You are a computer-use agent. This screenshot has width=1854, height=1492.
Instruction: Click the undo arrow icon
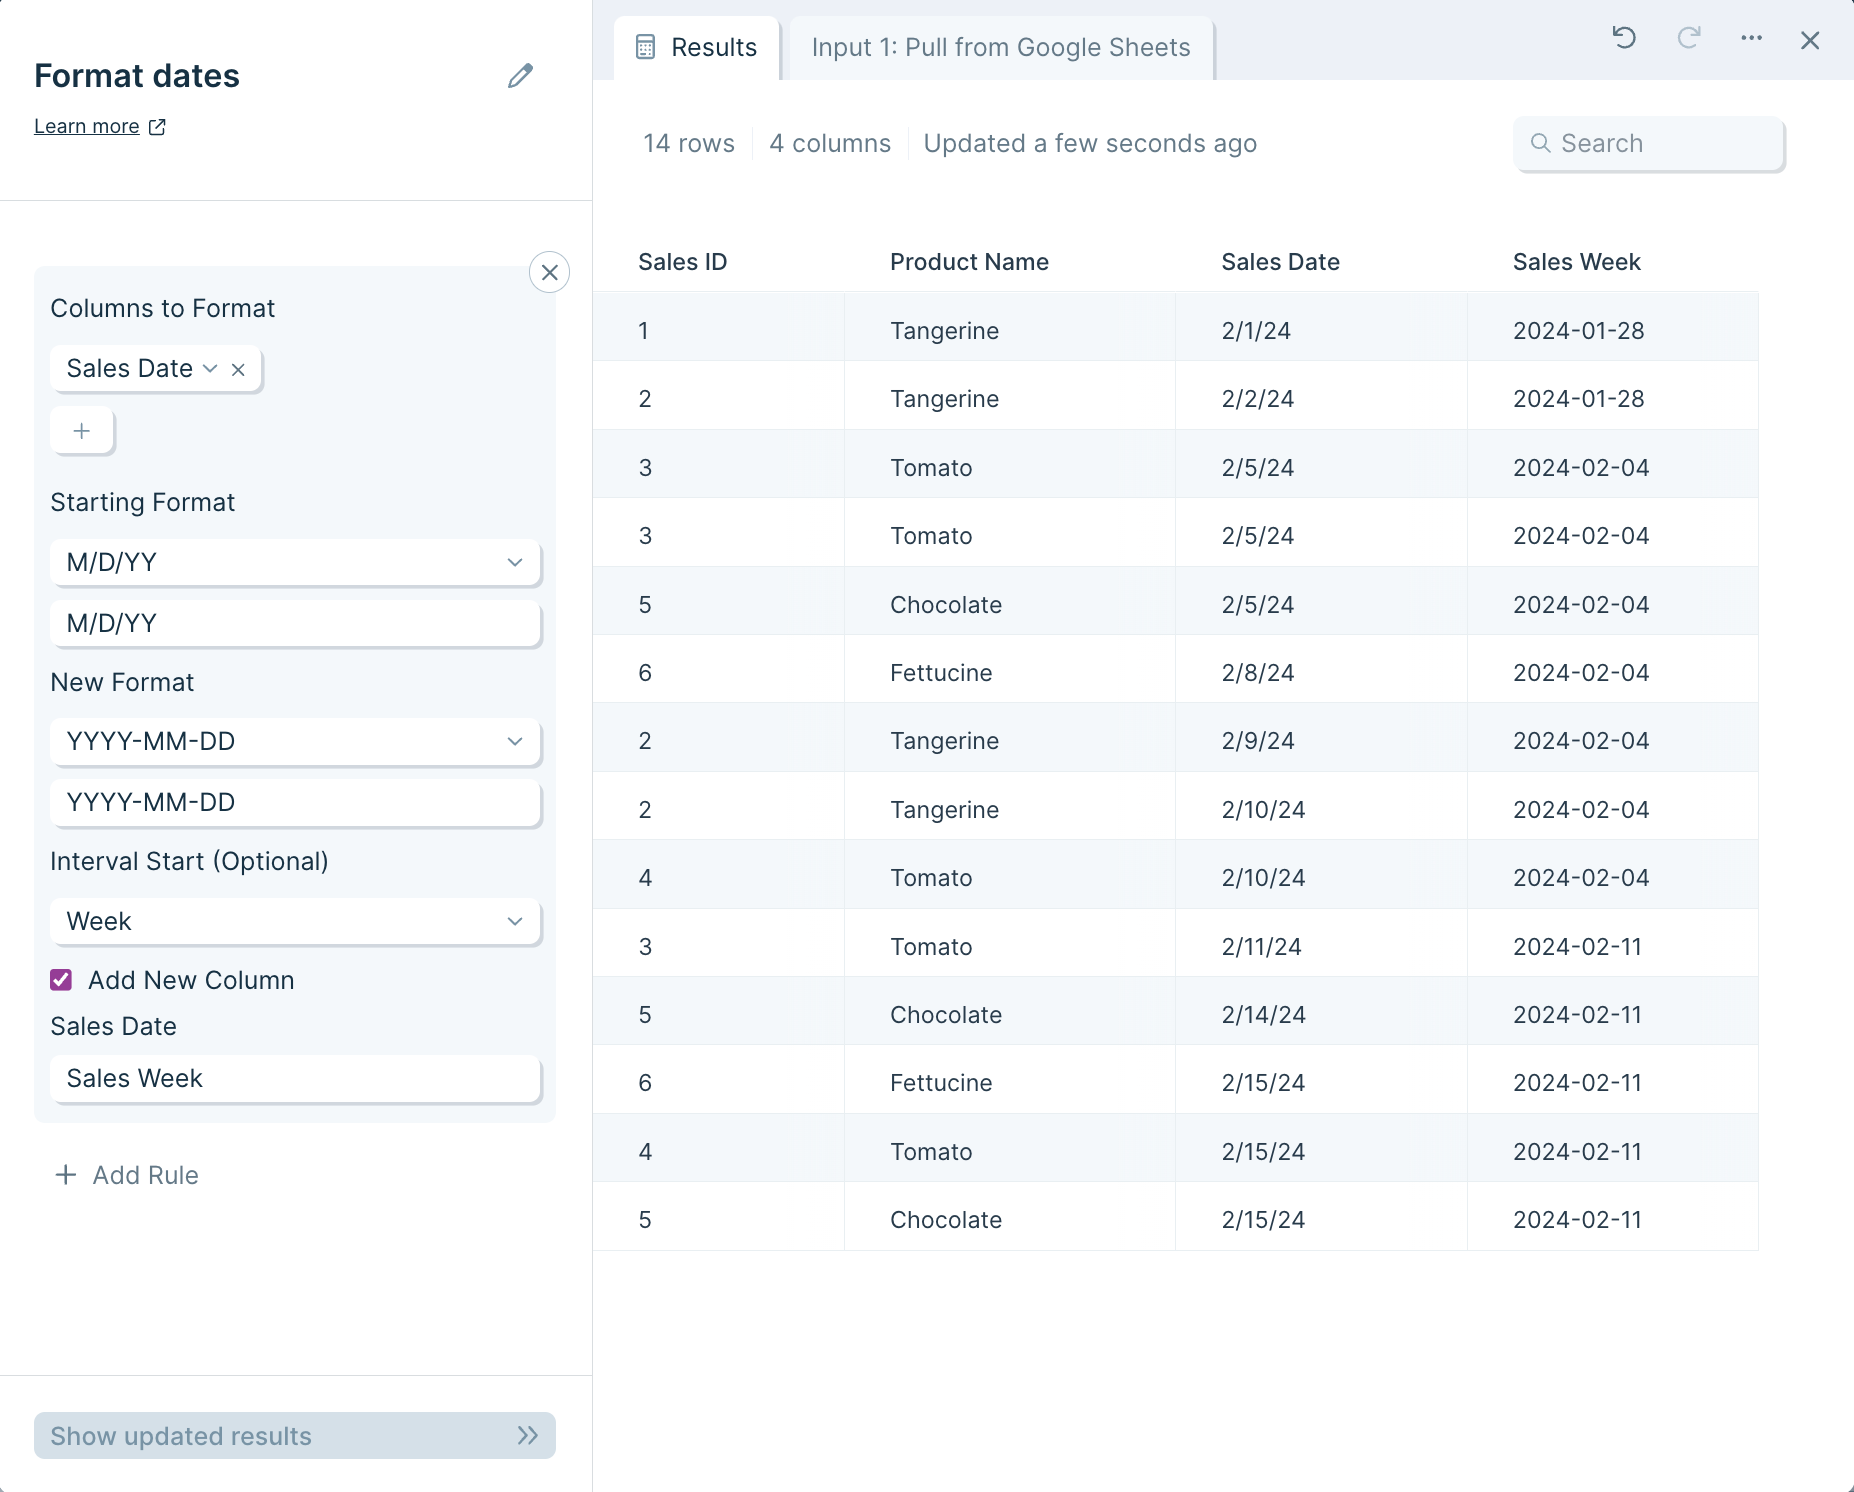click(x=1624, y=39)
